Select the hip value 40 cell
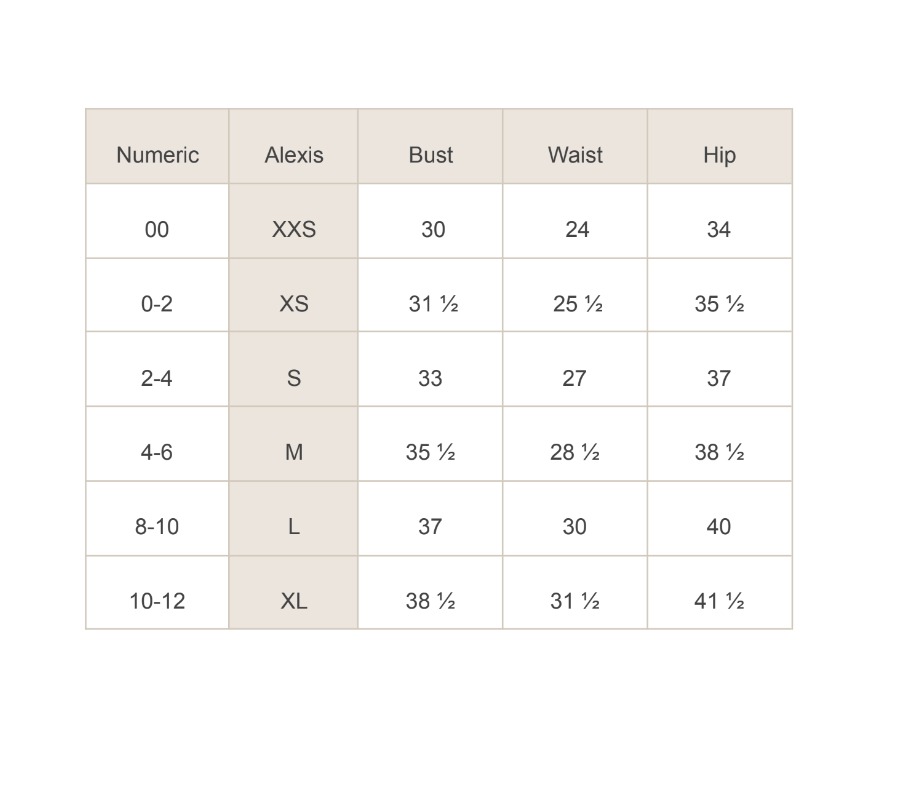 click(x=719, y=526)
